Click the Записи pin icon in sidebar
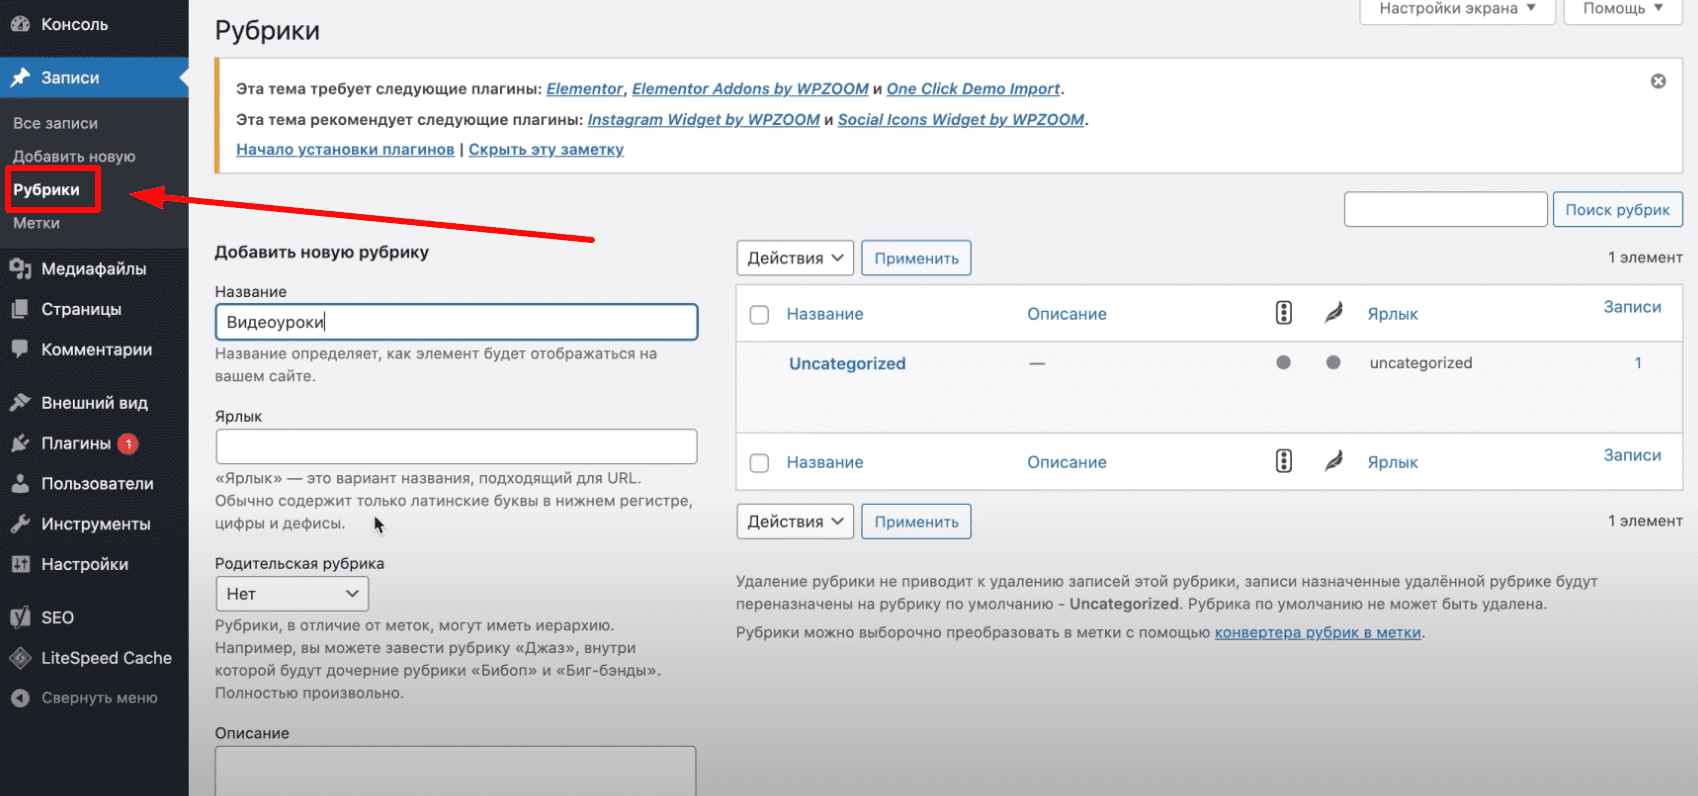 [x=20, y=77]
